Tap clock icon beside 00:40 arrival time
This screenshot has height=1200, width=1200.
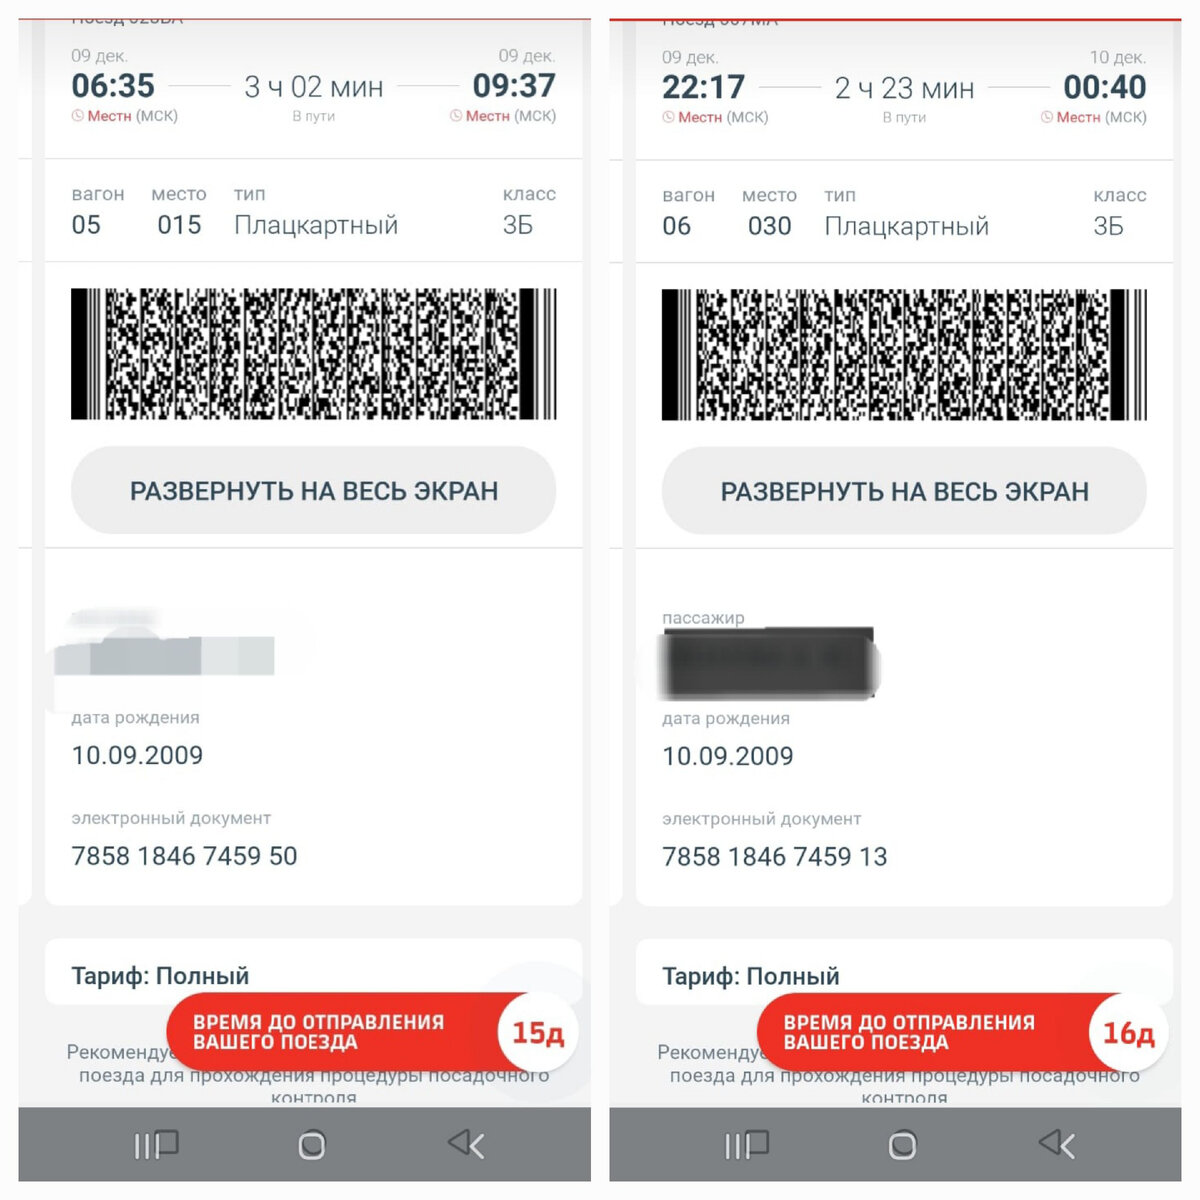1047,117
